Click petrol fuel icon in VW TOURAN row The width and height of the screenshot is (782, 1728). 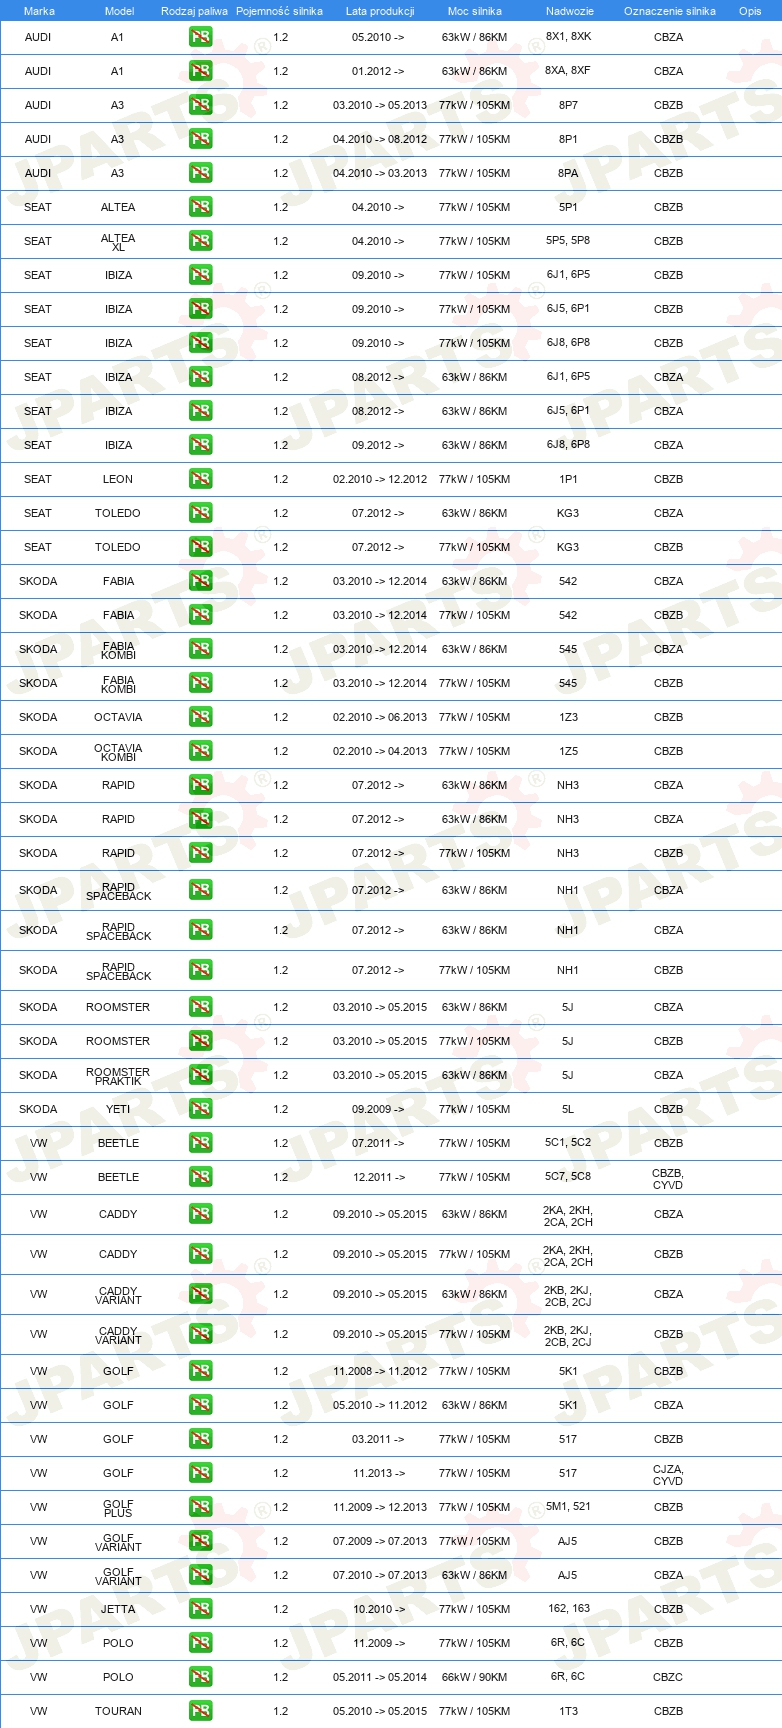pos(200,1711)
